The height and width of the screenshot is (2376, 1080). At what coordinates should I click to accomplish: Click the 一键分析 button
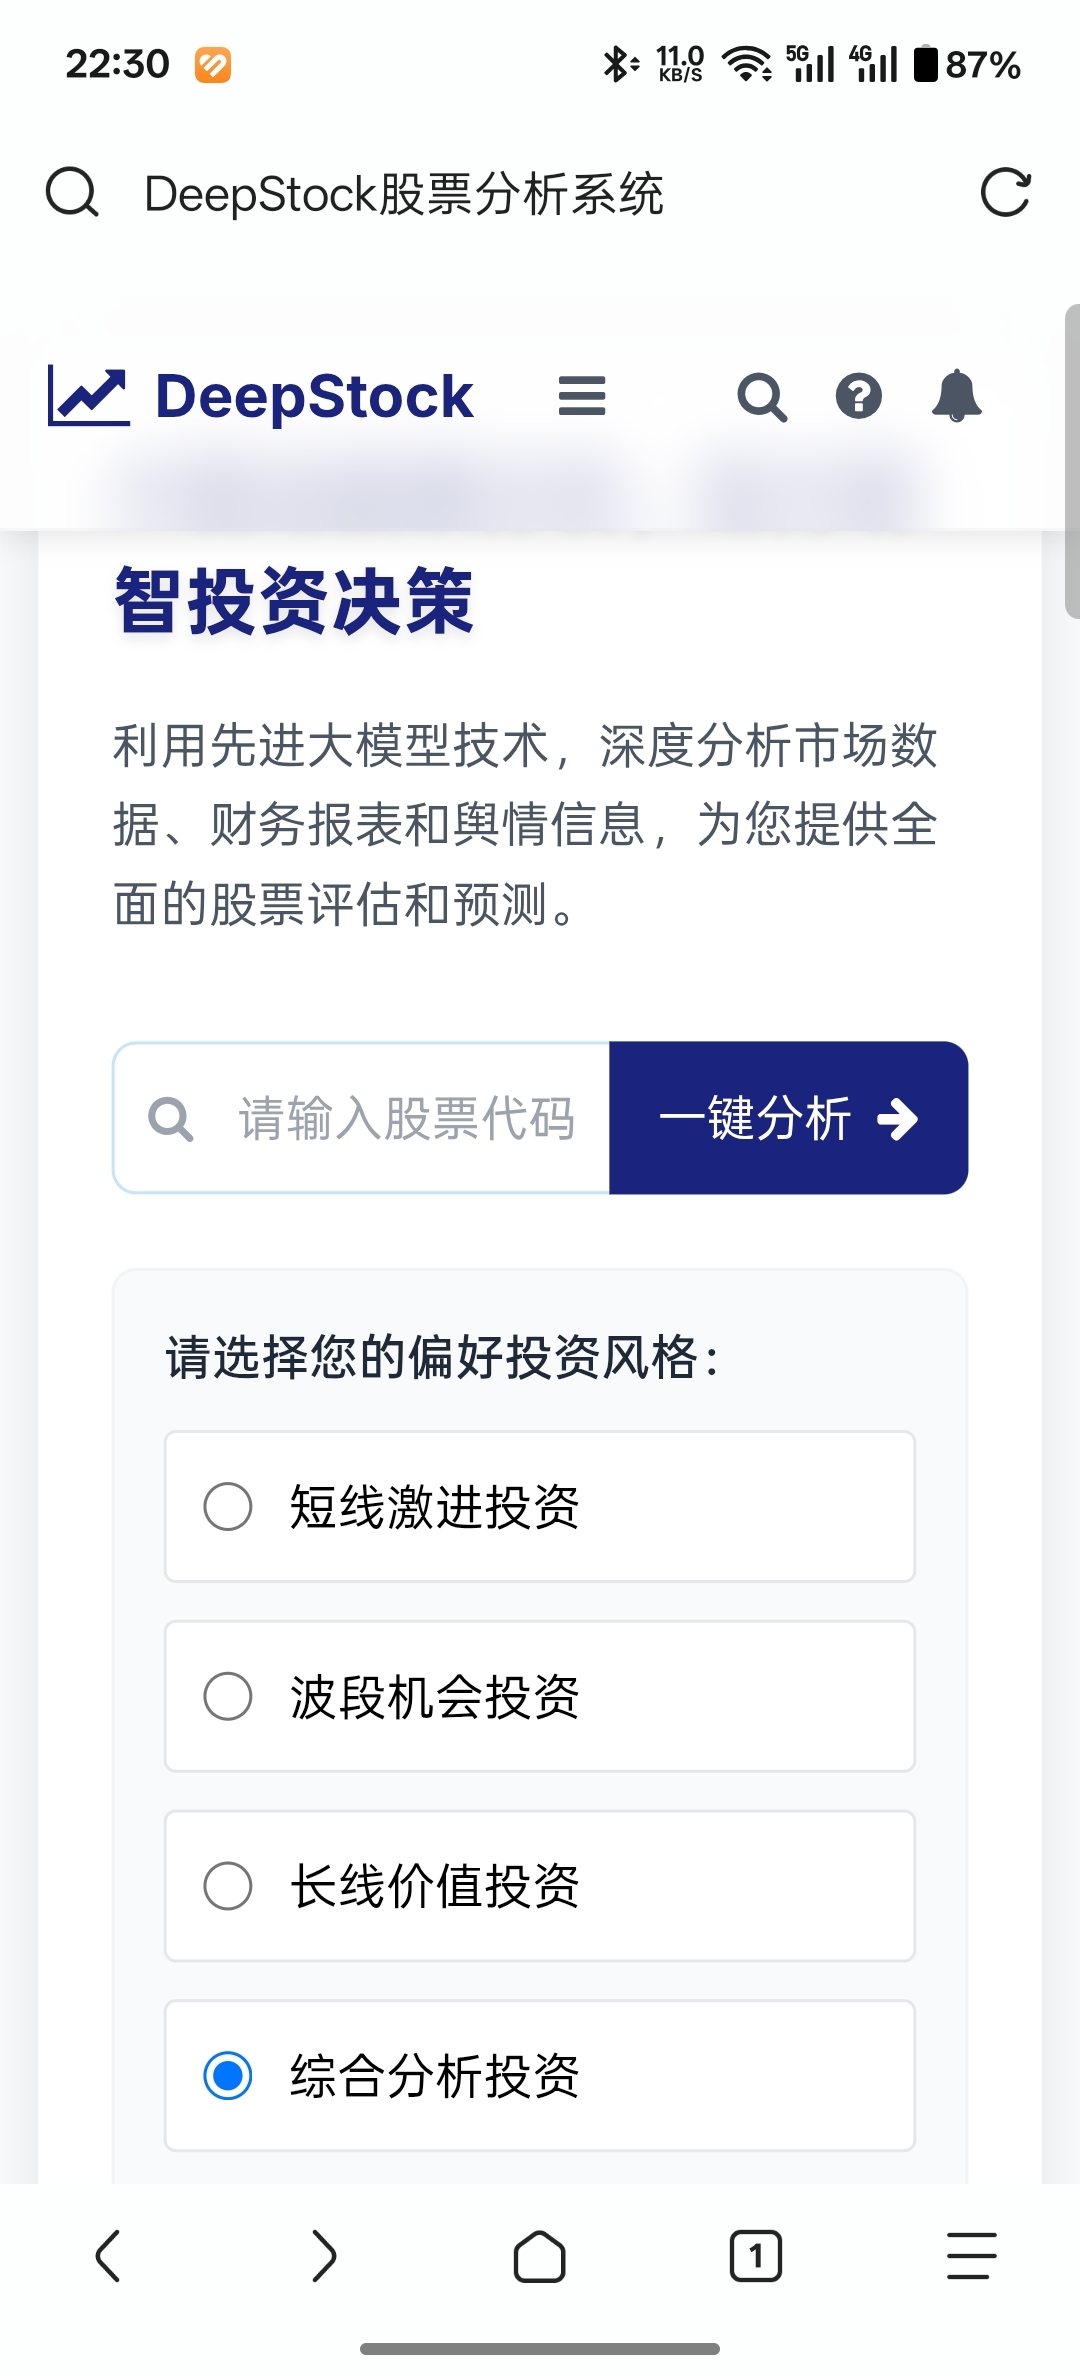pos(789,1118)
